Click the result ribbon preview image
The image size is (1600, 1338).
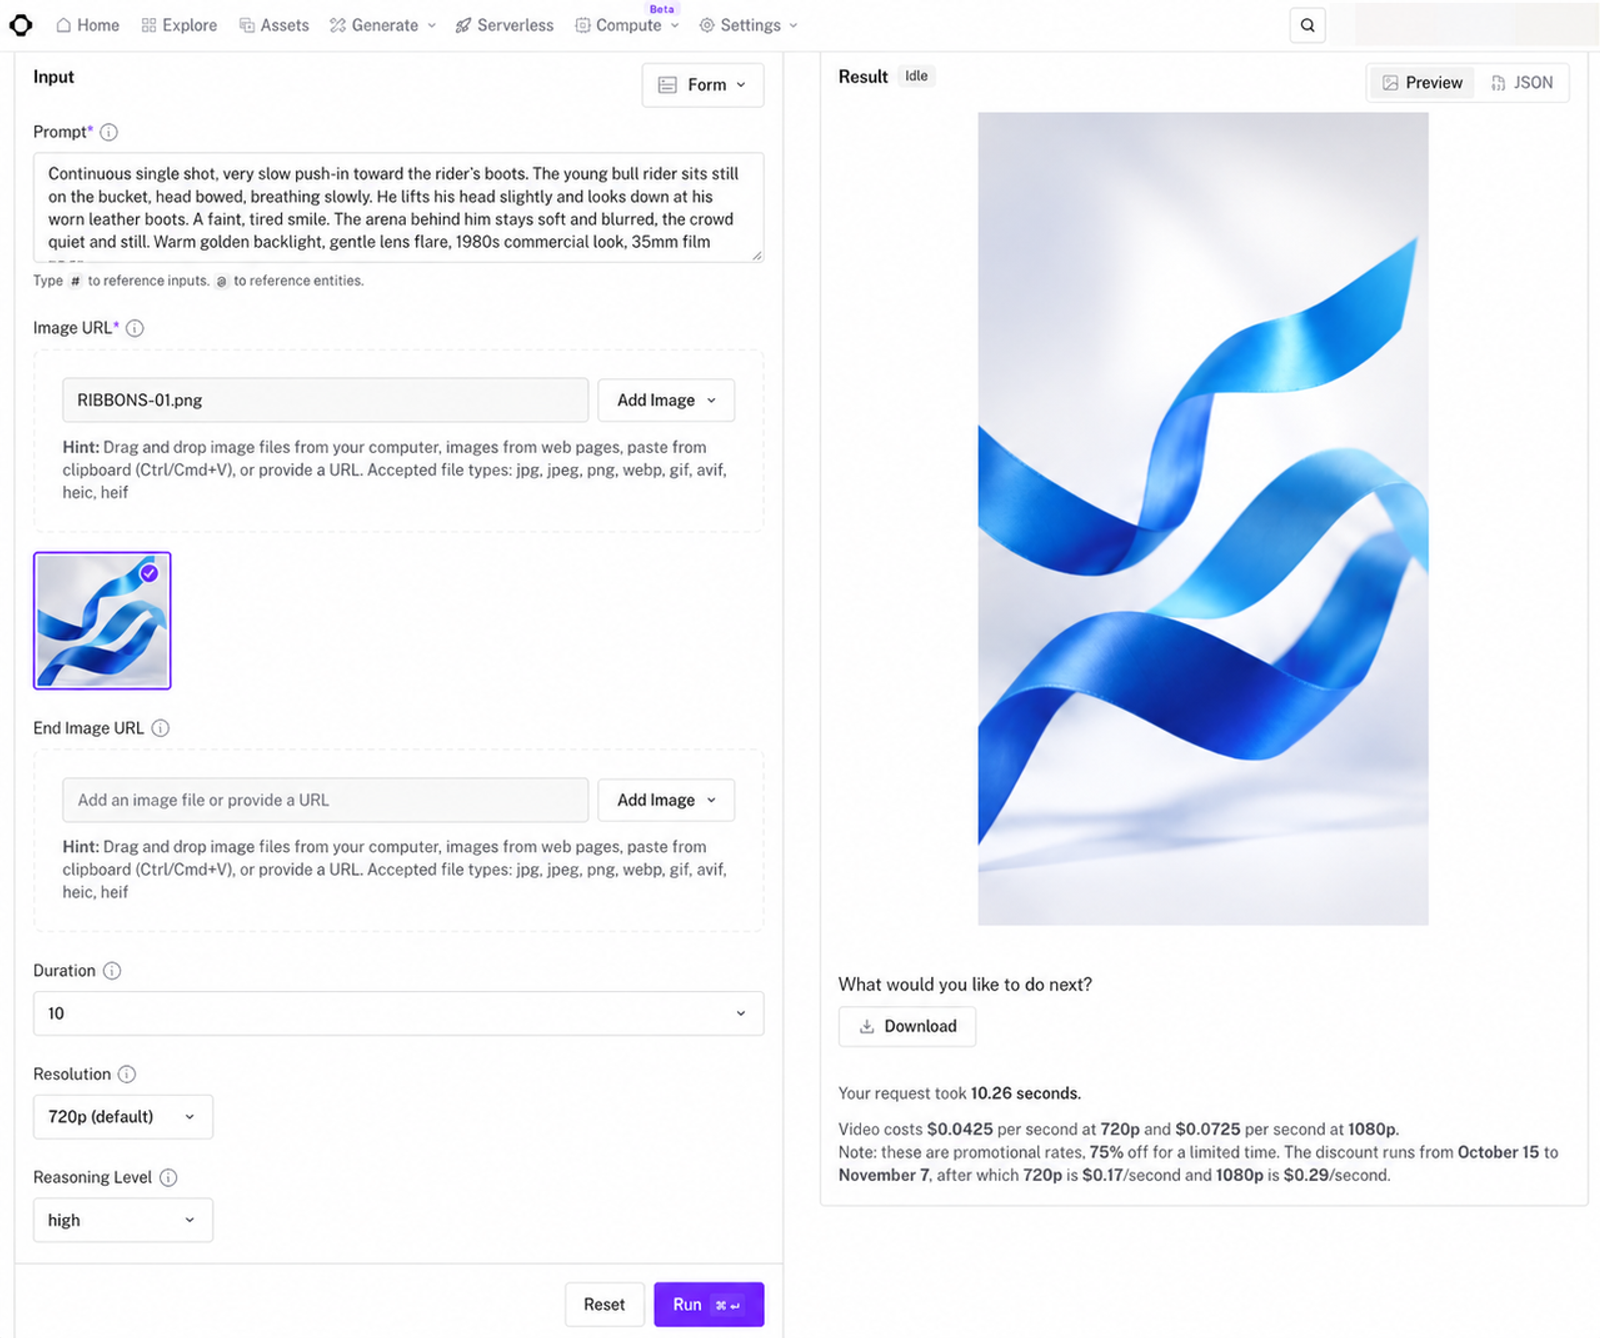point(1203,518)
